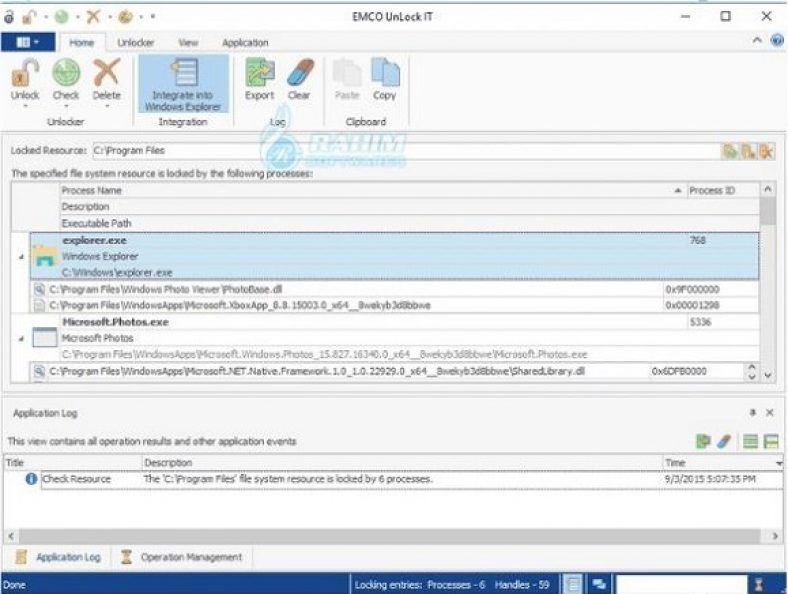This screenshot has height=594, width=788.
Task: Collapse the ribbon with the chevron
Action: tap(757, 40)
